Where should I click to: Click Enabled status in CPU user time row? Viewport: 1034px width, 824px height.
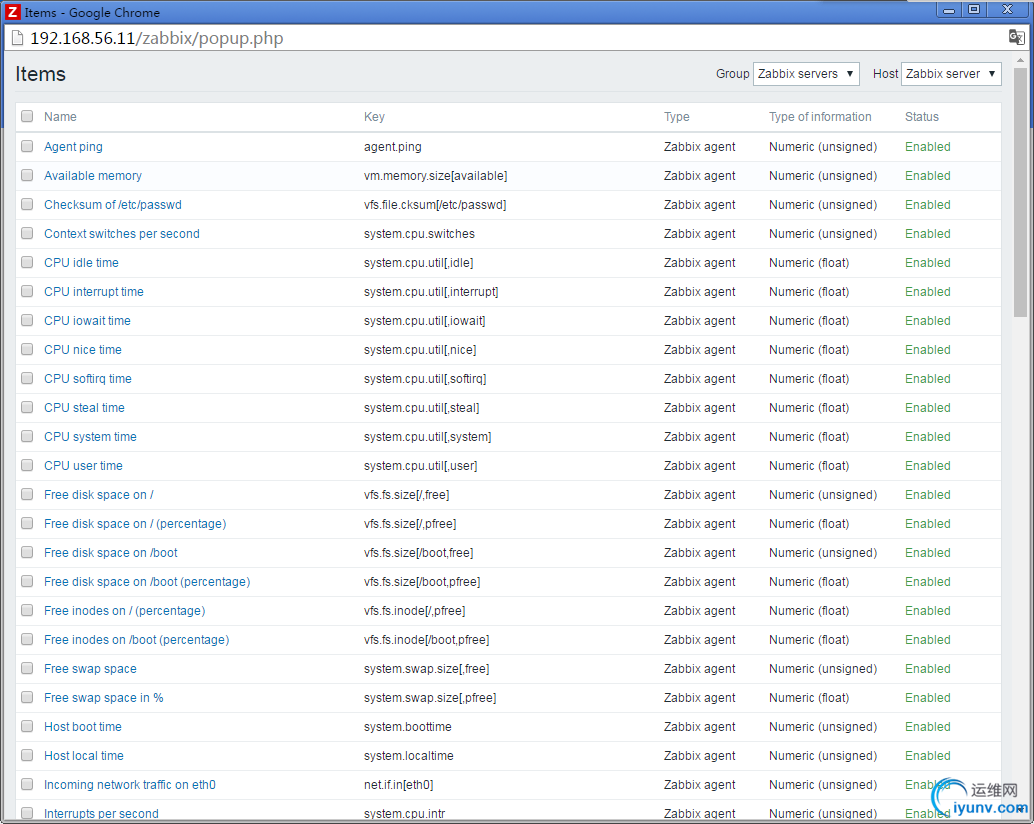point(927,465)
